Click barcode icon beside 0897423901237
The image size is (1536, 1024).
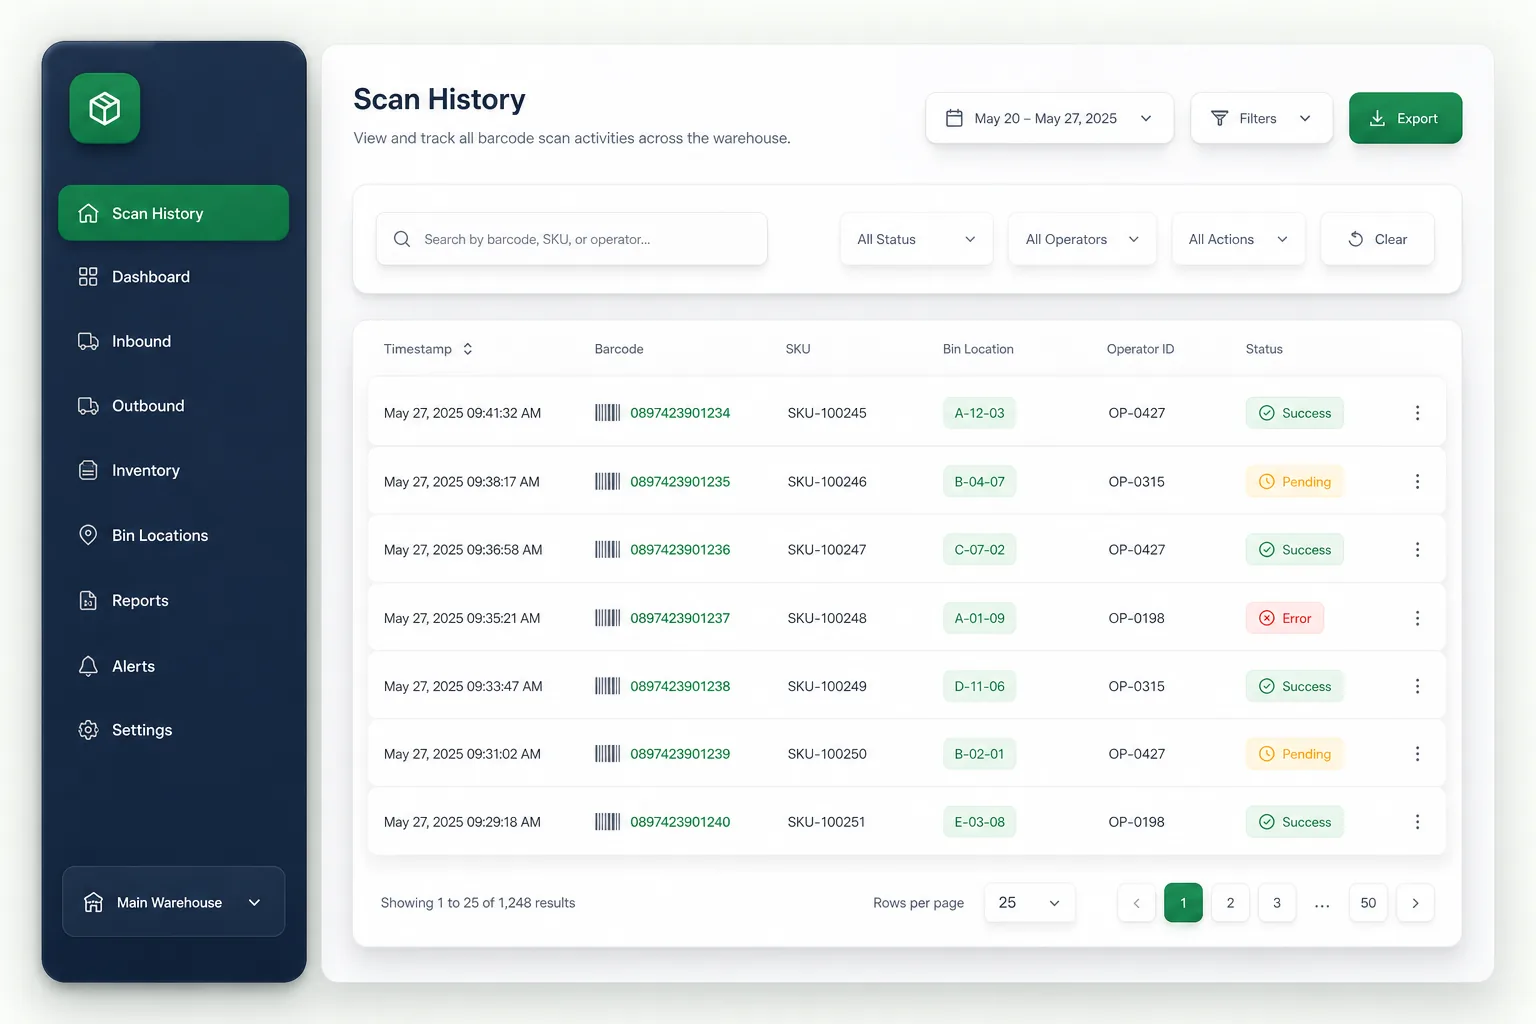607,618
